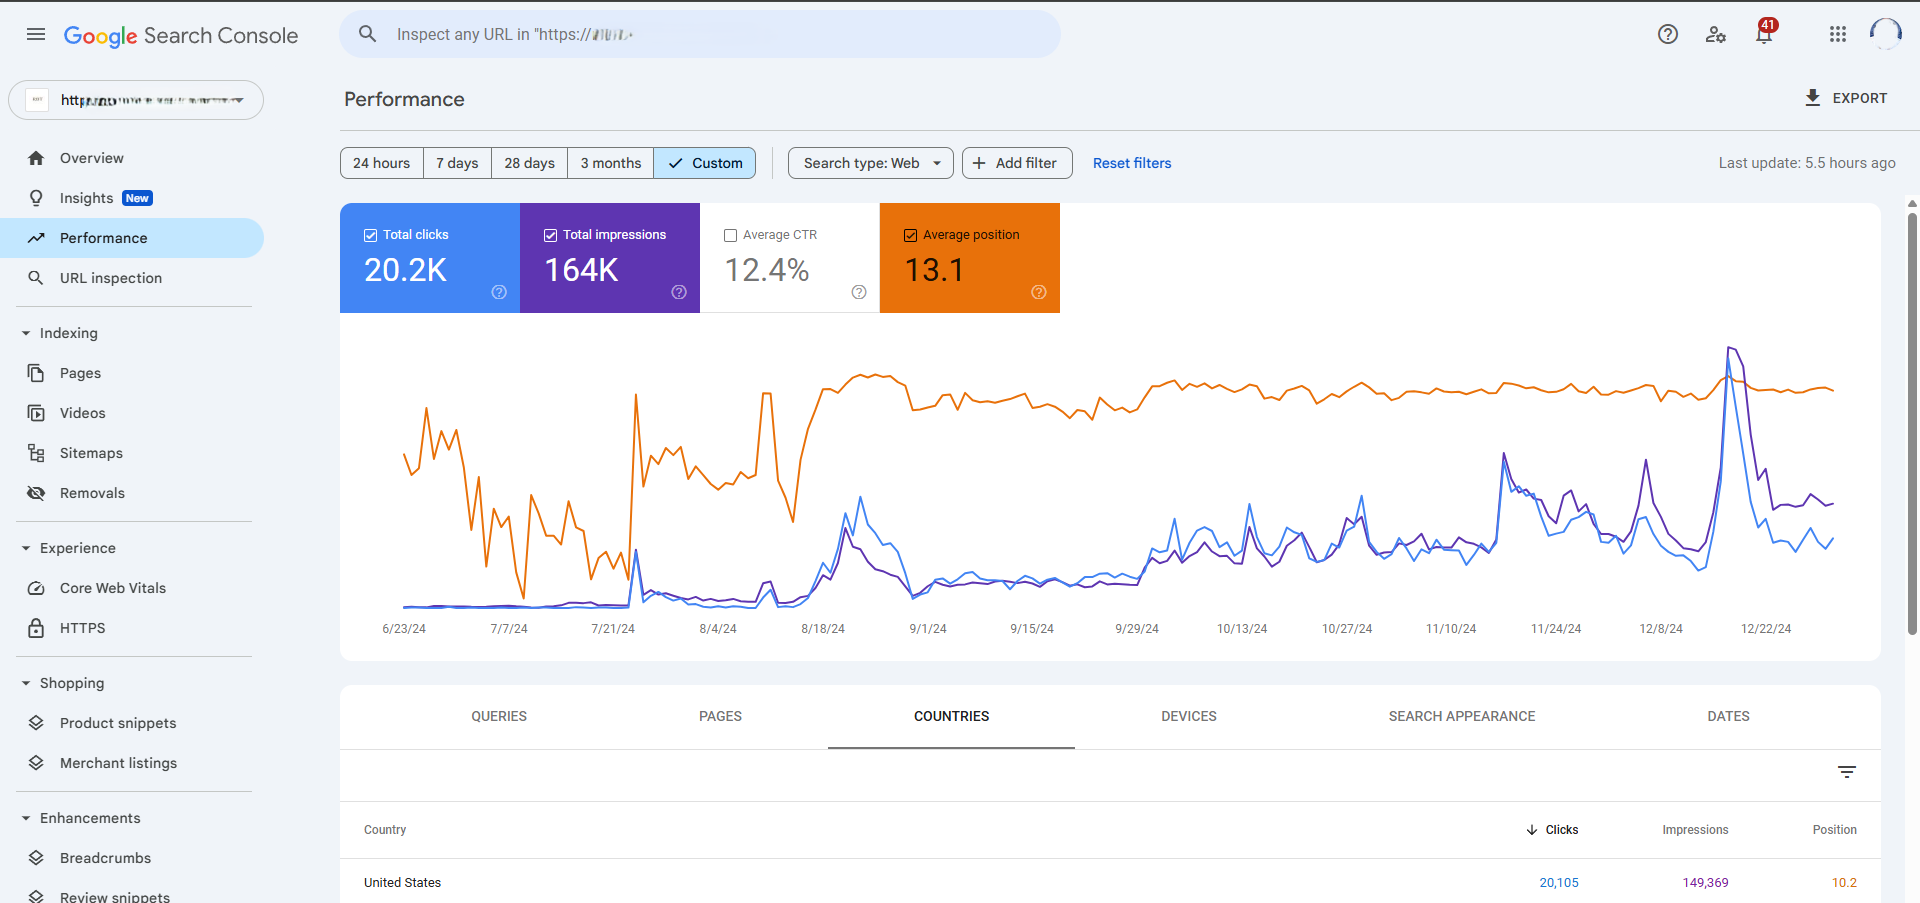Open the Search type: Web dropdown
This screenshot has width=1920, height=903.
point(870,163)
